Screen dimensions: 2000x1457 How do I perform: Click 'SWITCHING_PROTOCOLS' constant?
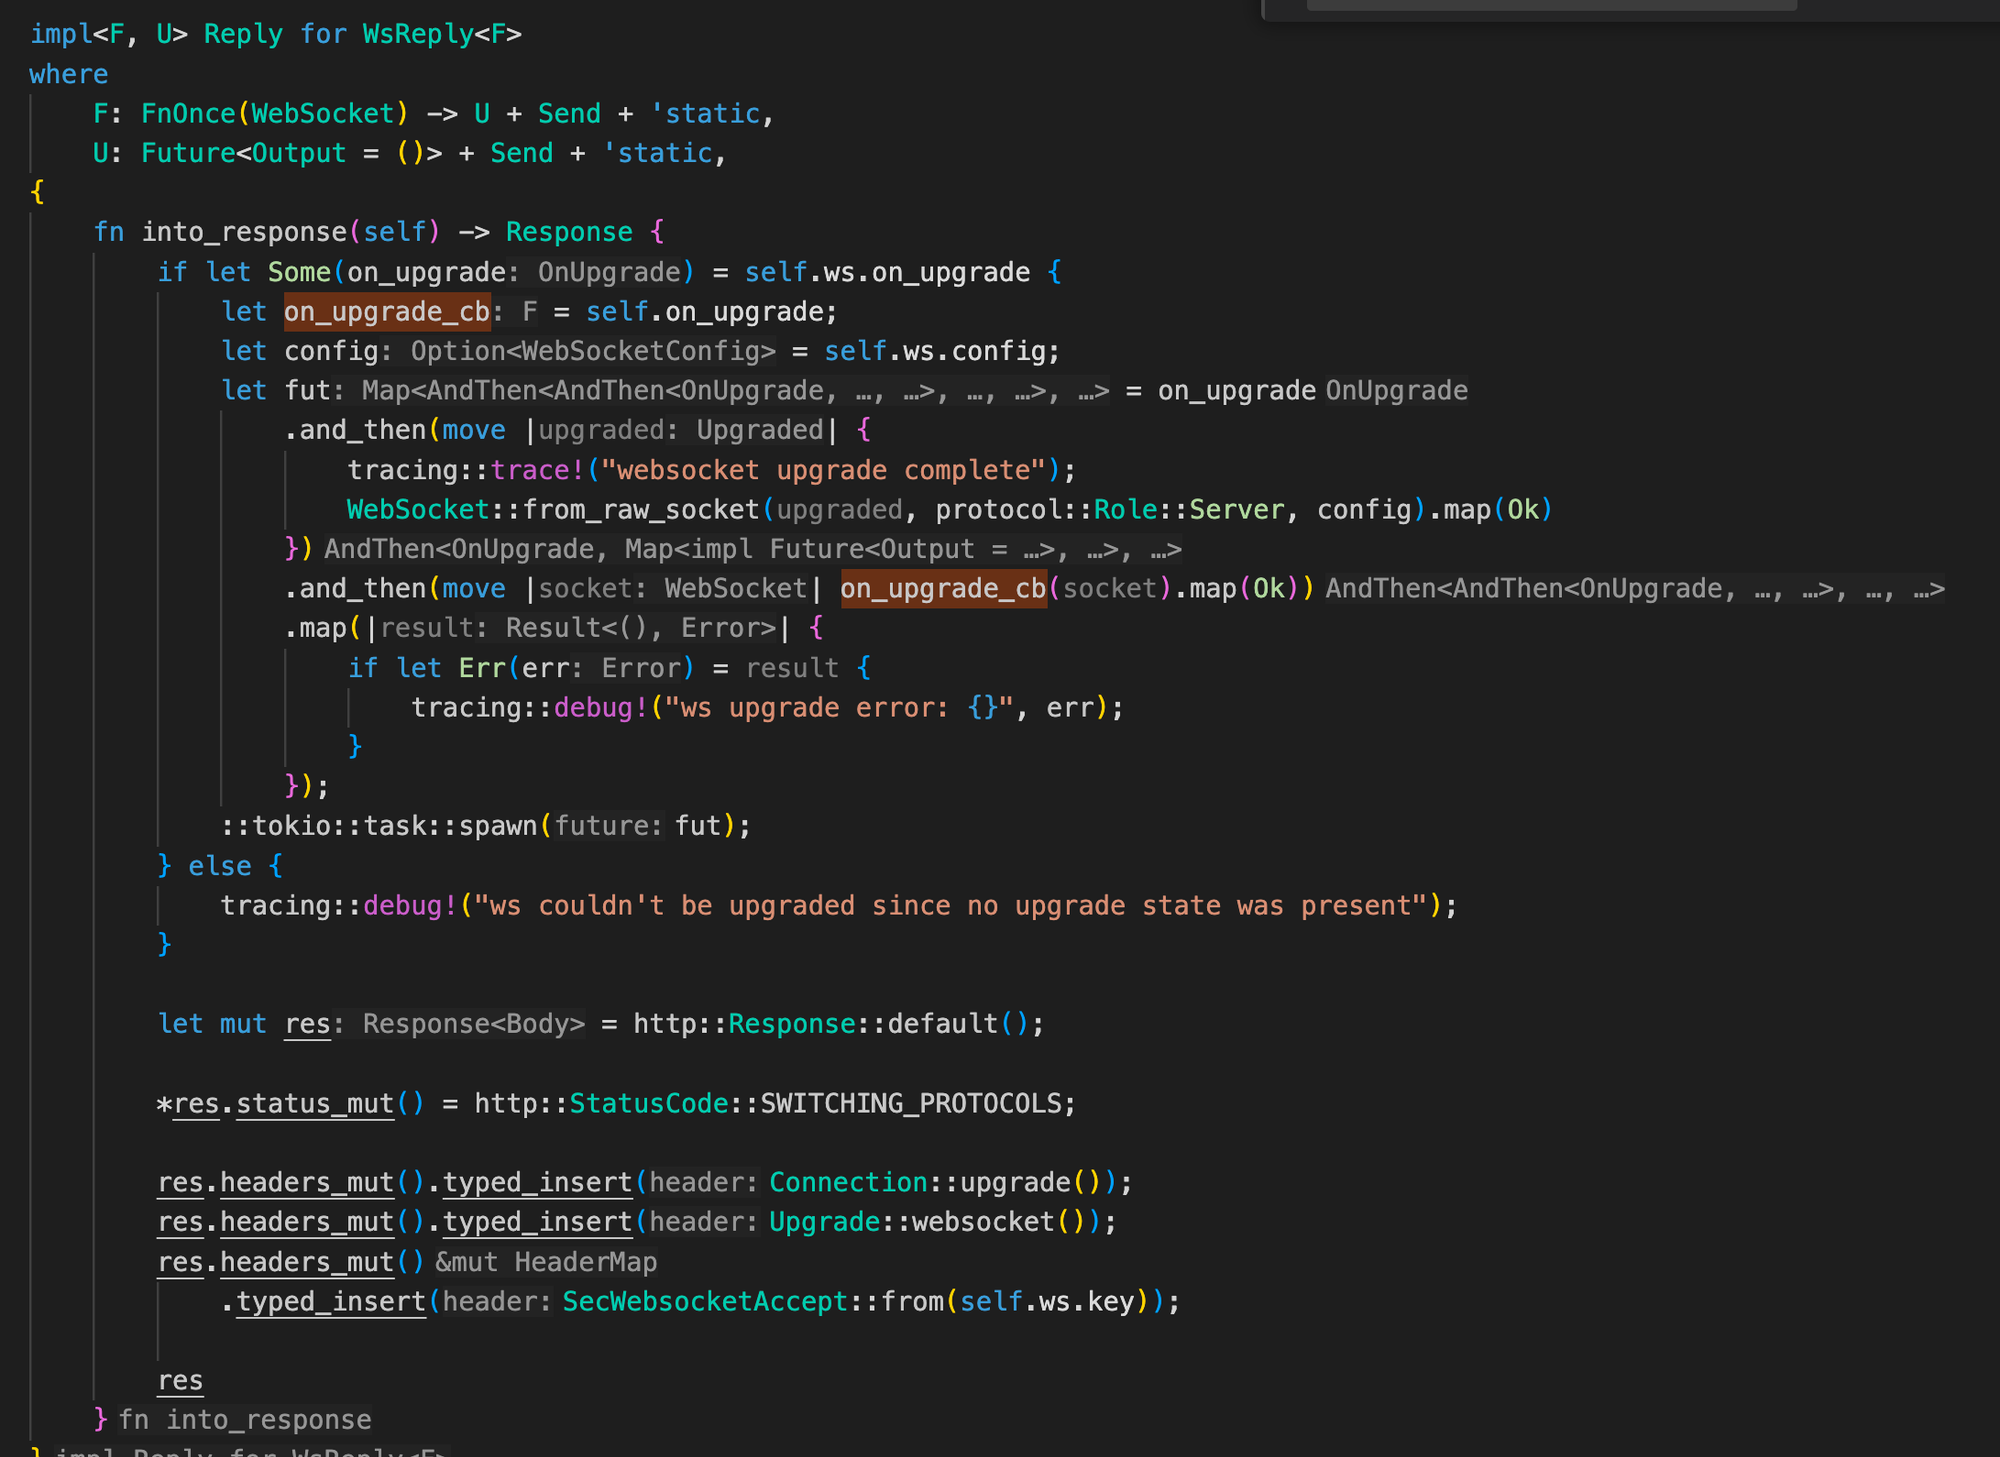click(x=910, y=1104)
